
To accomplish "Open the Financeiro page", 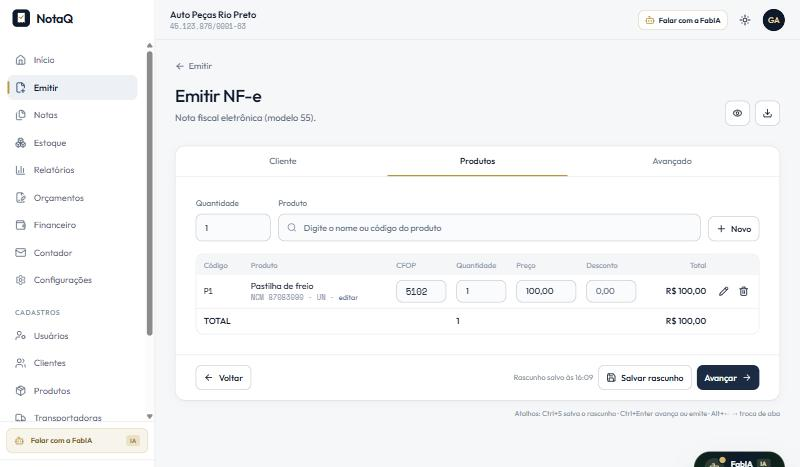I will coord(72,225).
